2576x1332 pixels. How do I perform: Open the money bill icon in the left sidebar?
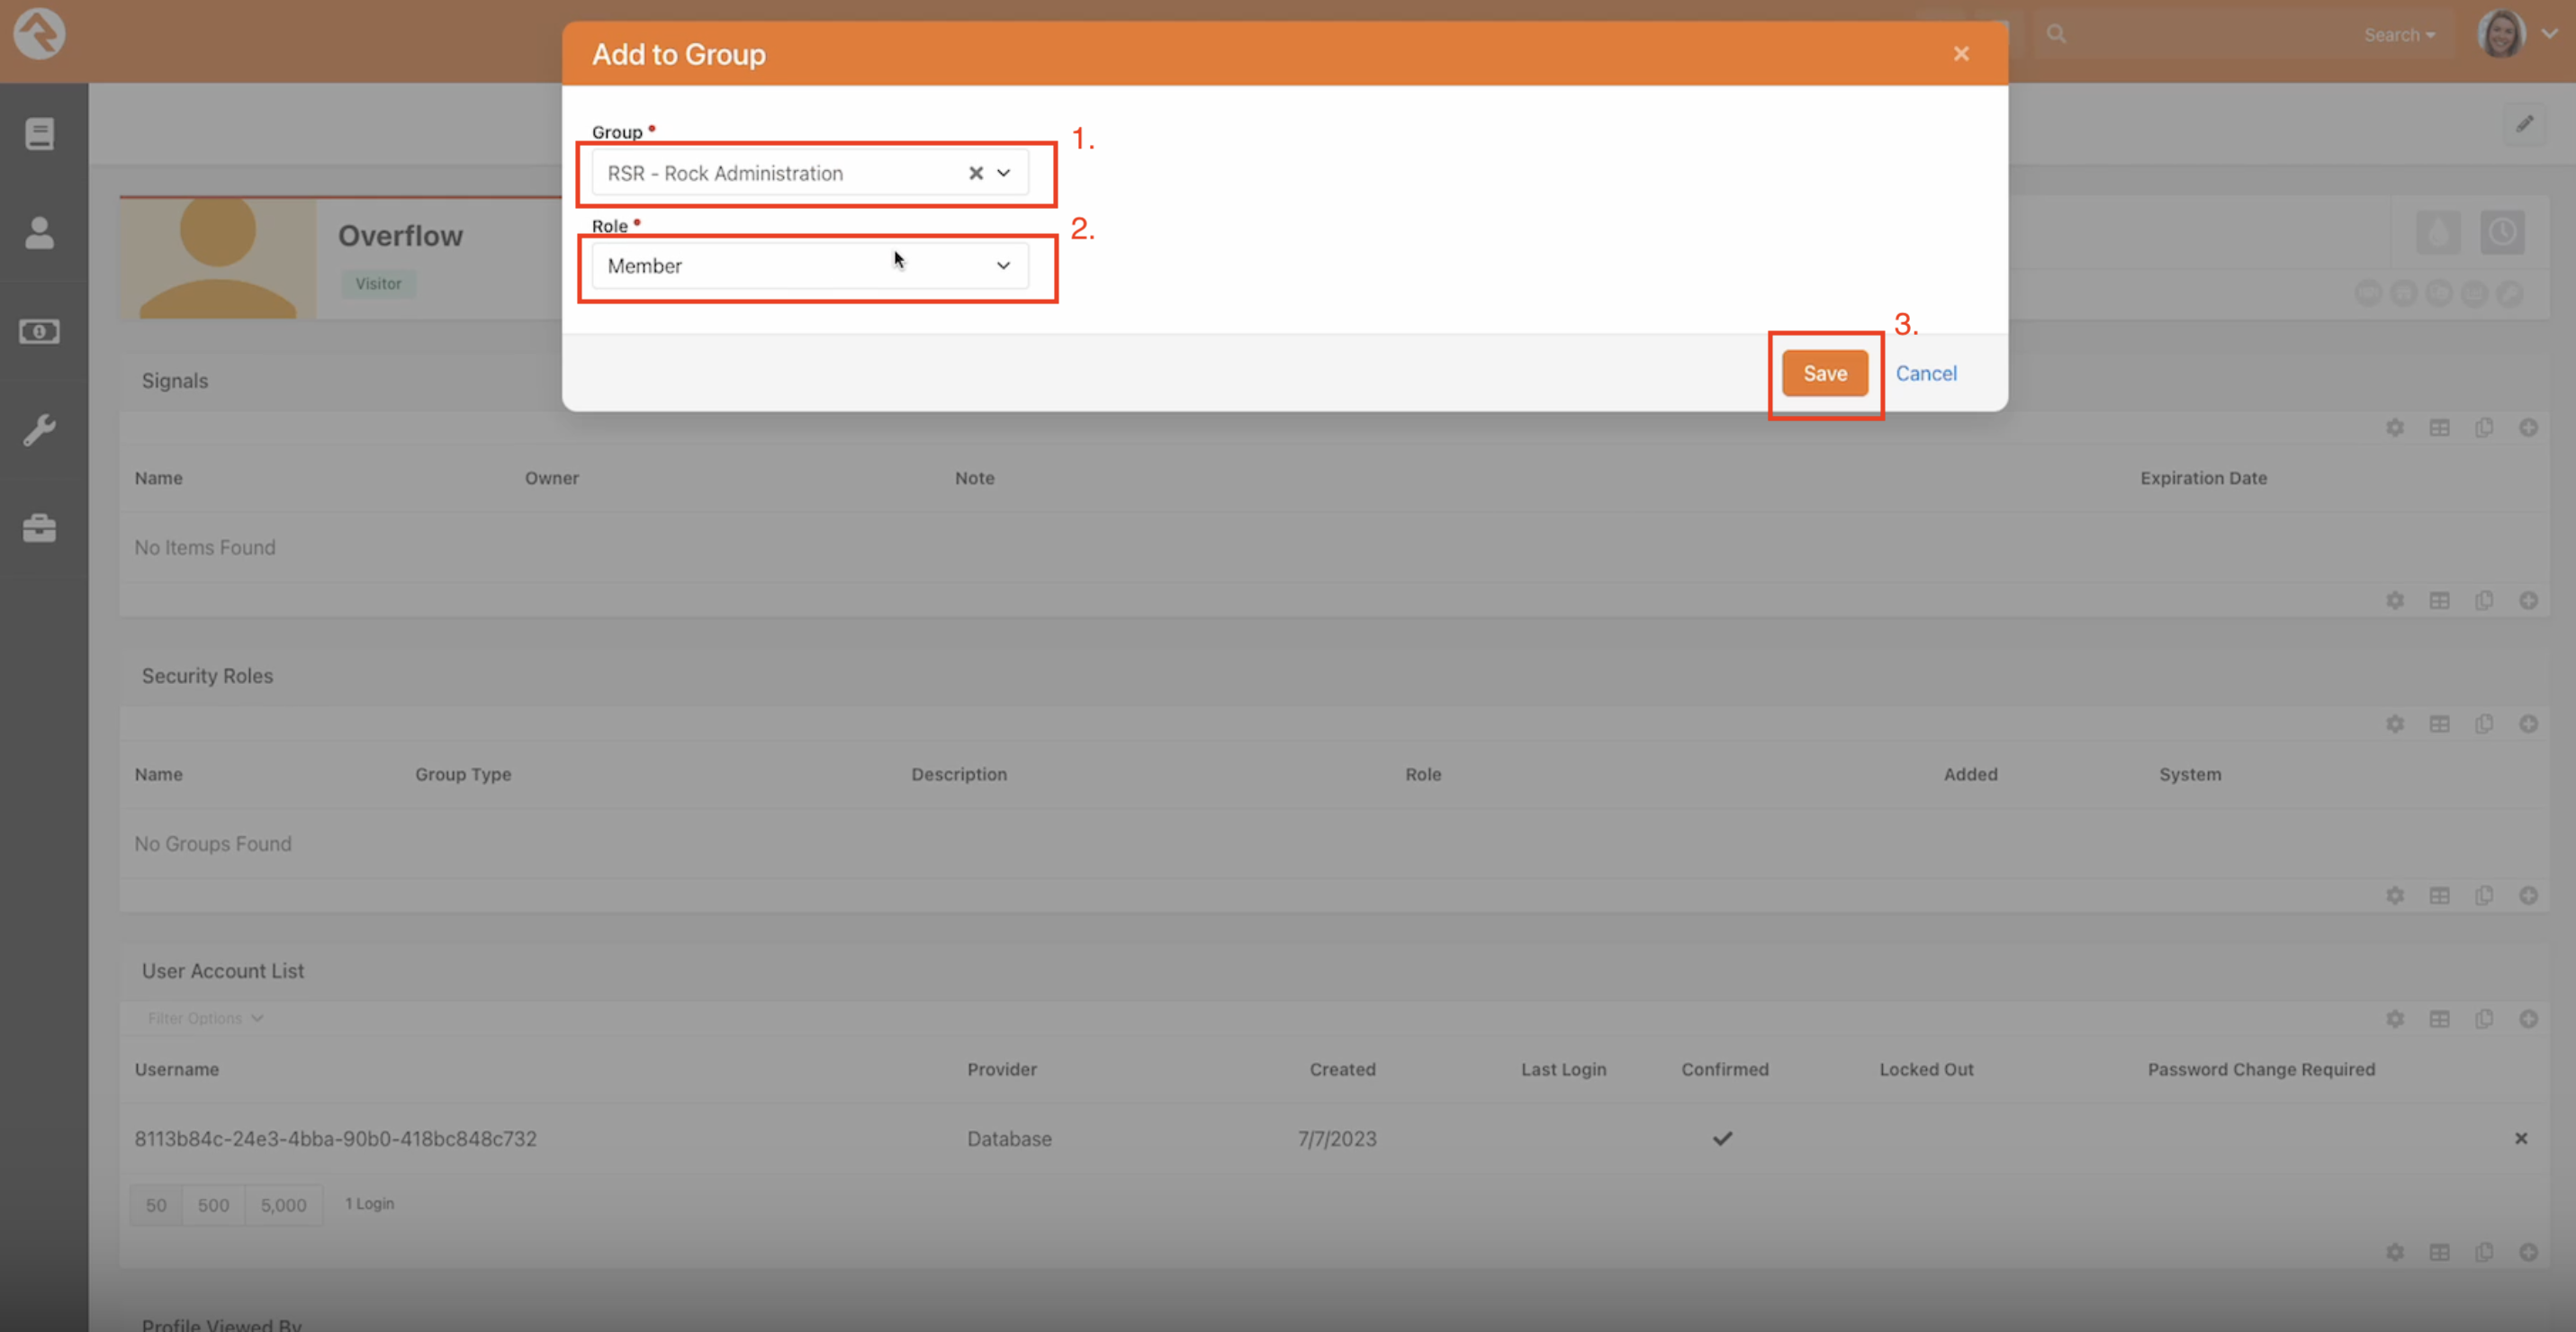[x=39, y=331]
